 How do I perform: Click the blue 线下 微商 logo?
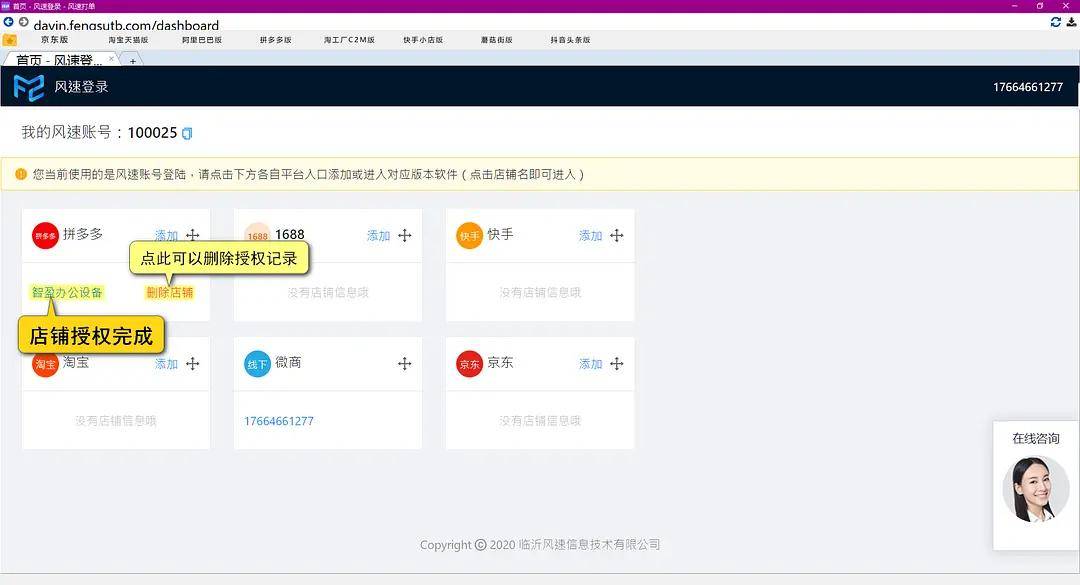258,364
